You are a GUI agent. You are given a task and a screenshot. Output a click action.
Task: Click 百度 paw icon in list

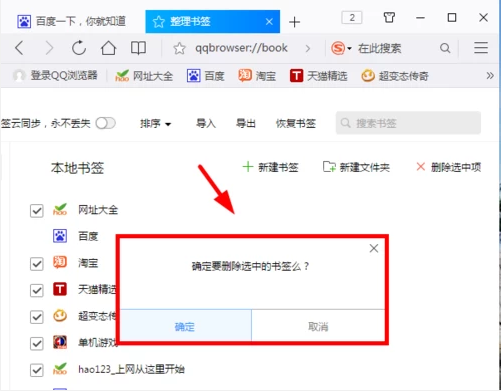[60, 236]
